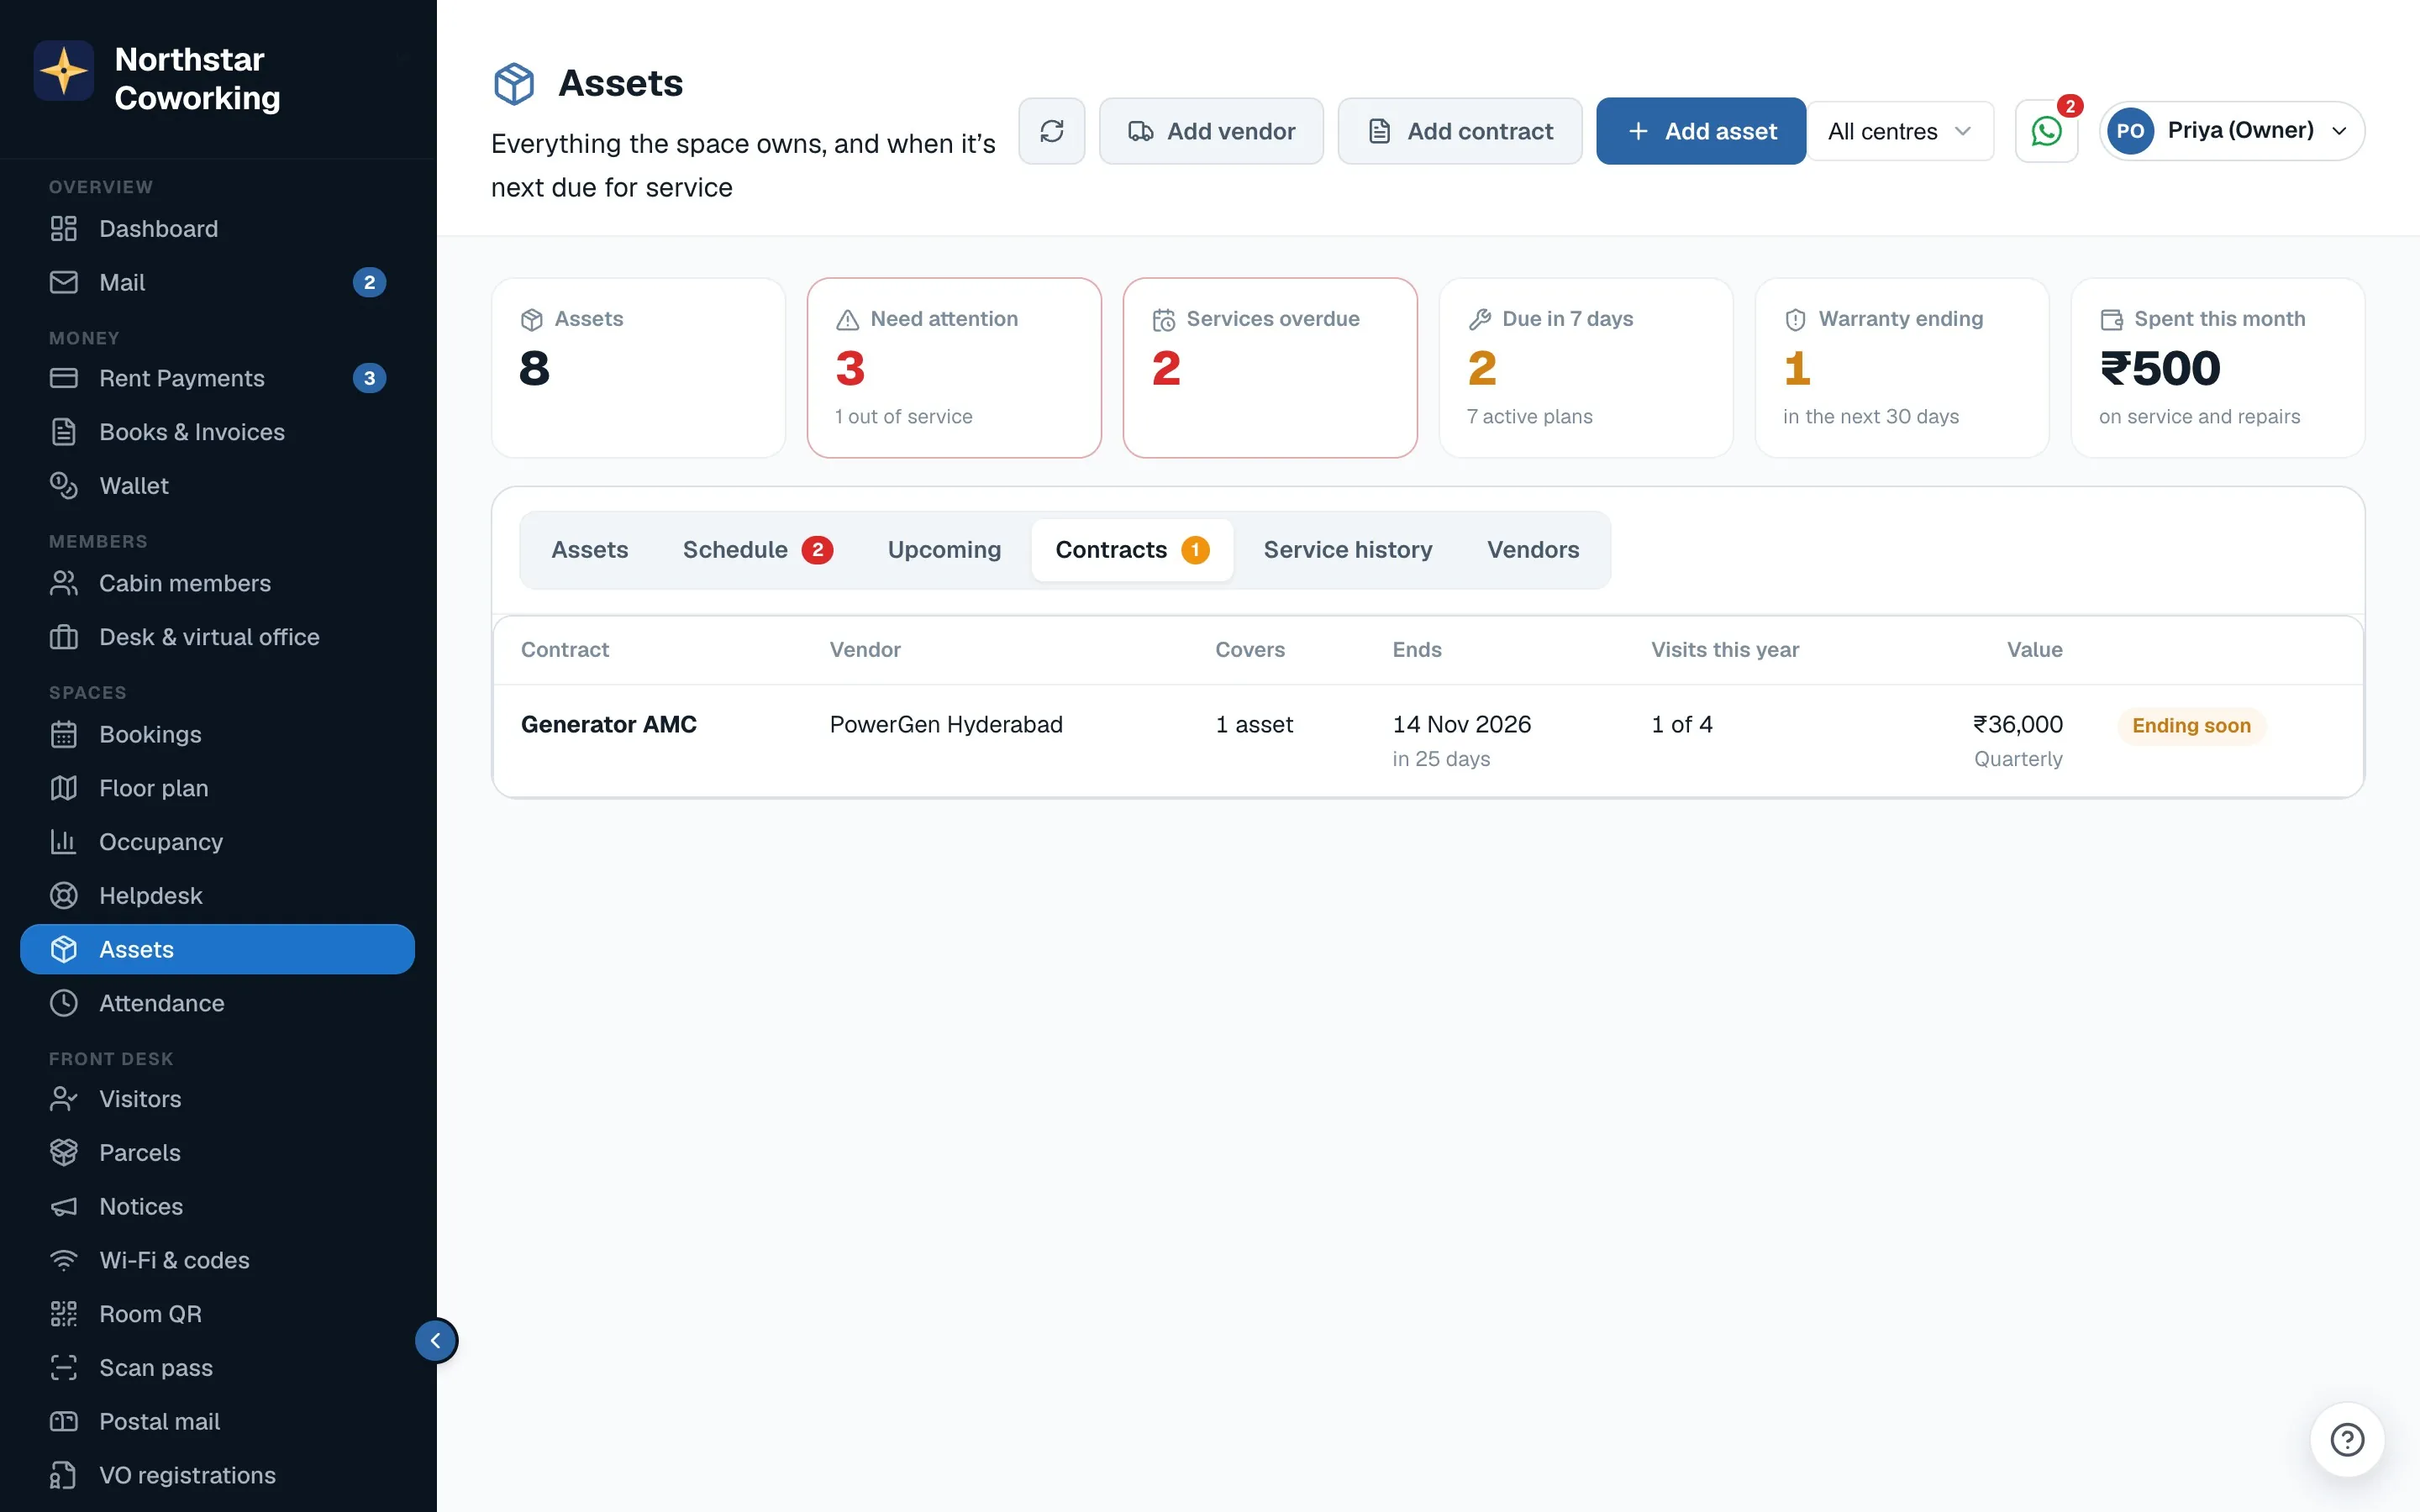The width and height of the screenshot is (2420, 1512).
Task: Click the Ending soon status badge
Action: coord(2191,726)
